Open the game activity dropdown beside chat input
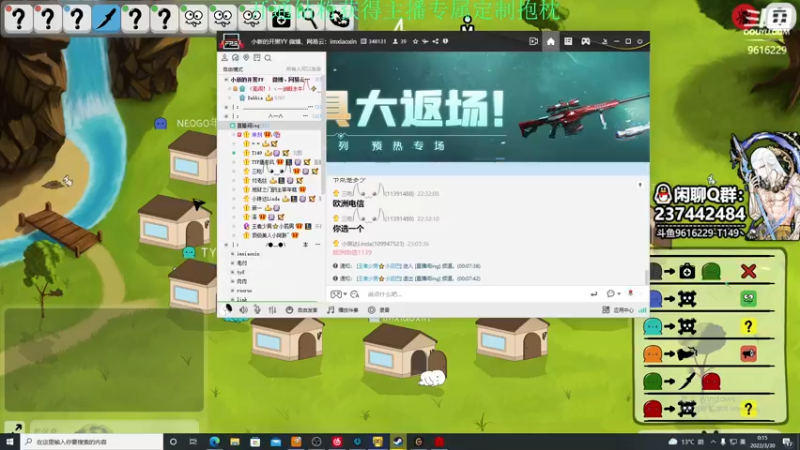The image size is (800, 450). (338, 294)
